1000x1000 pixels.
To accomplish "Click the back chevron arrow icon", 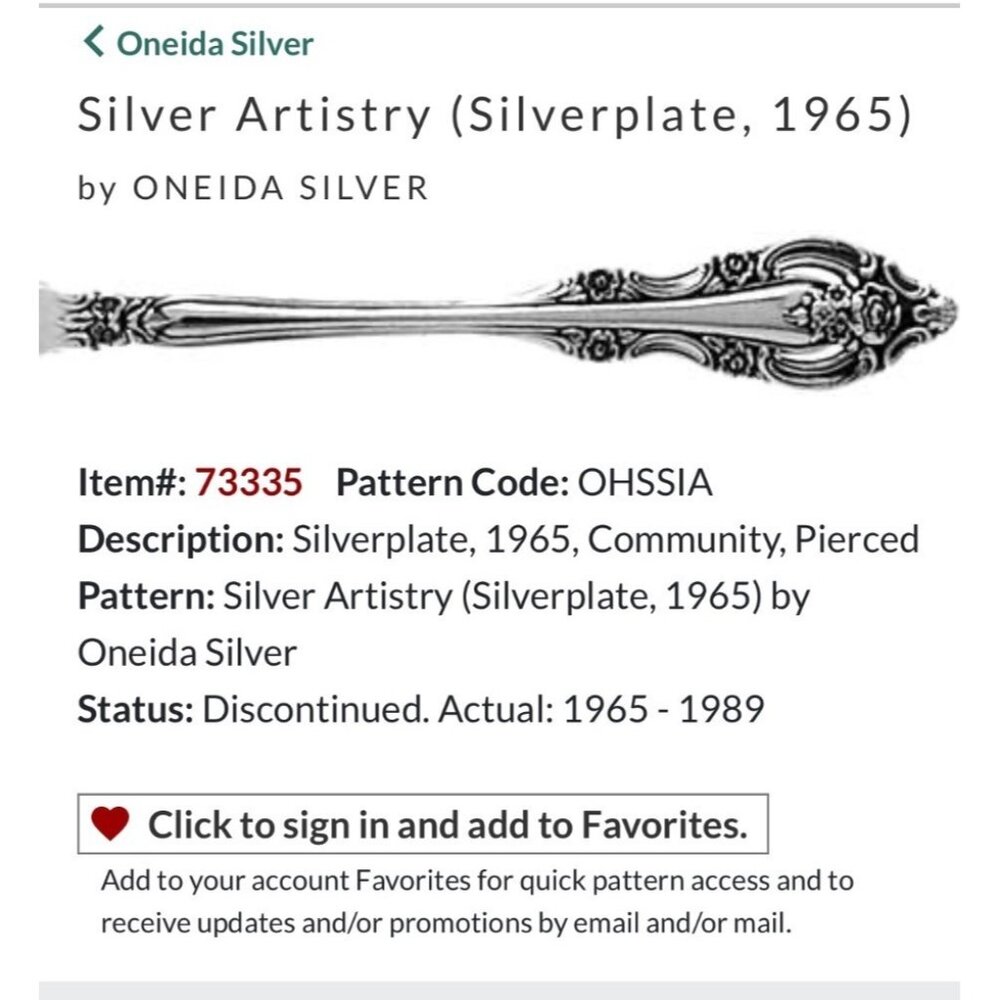I will [94, 43].
